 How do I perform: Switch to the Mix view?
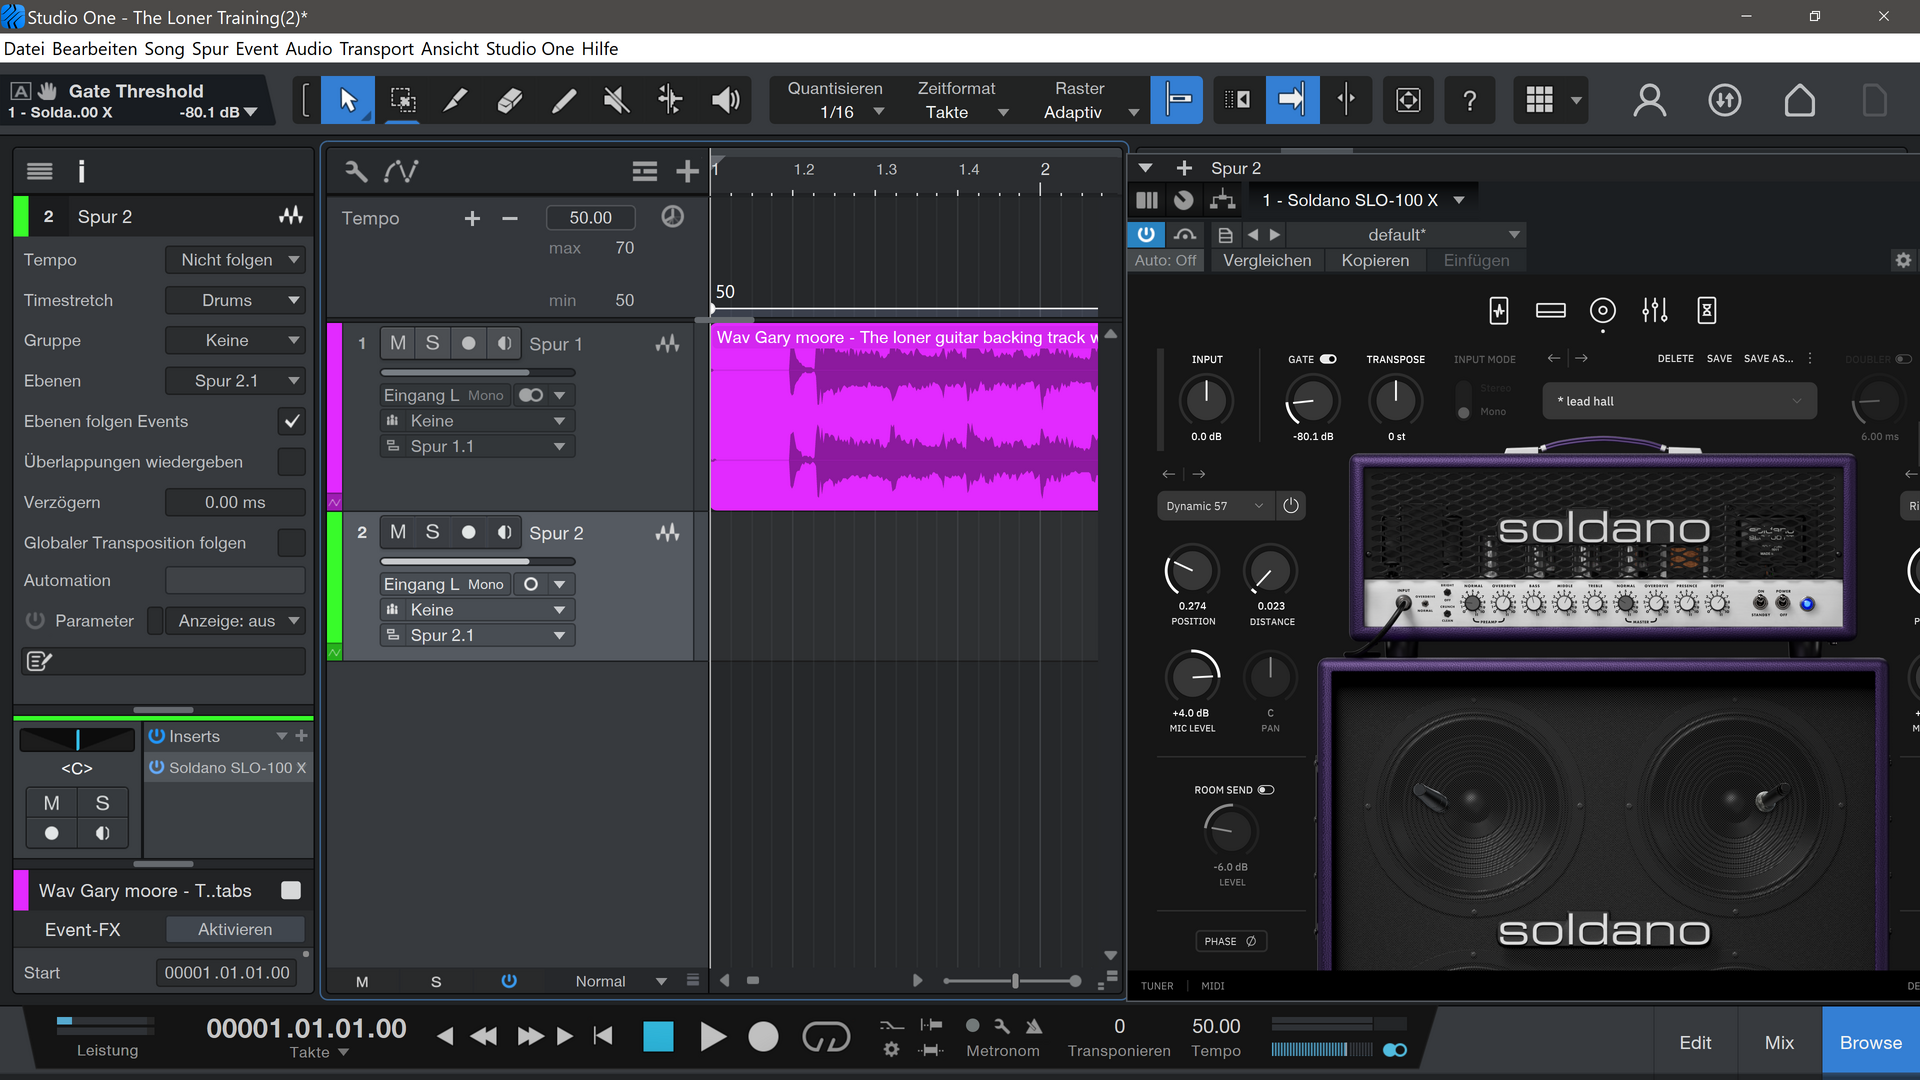pyautogui.click(x=1779, y=1042)
